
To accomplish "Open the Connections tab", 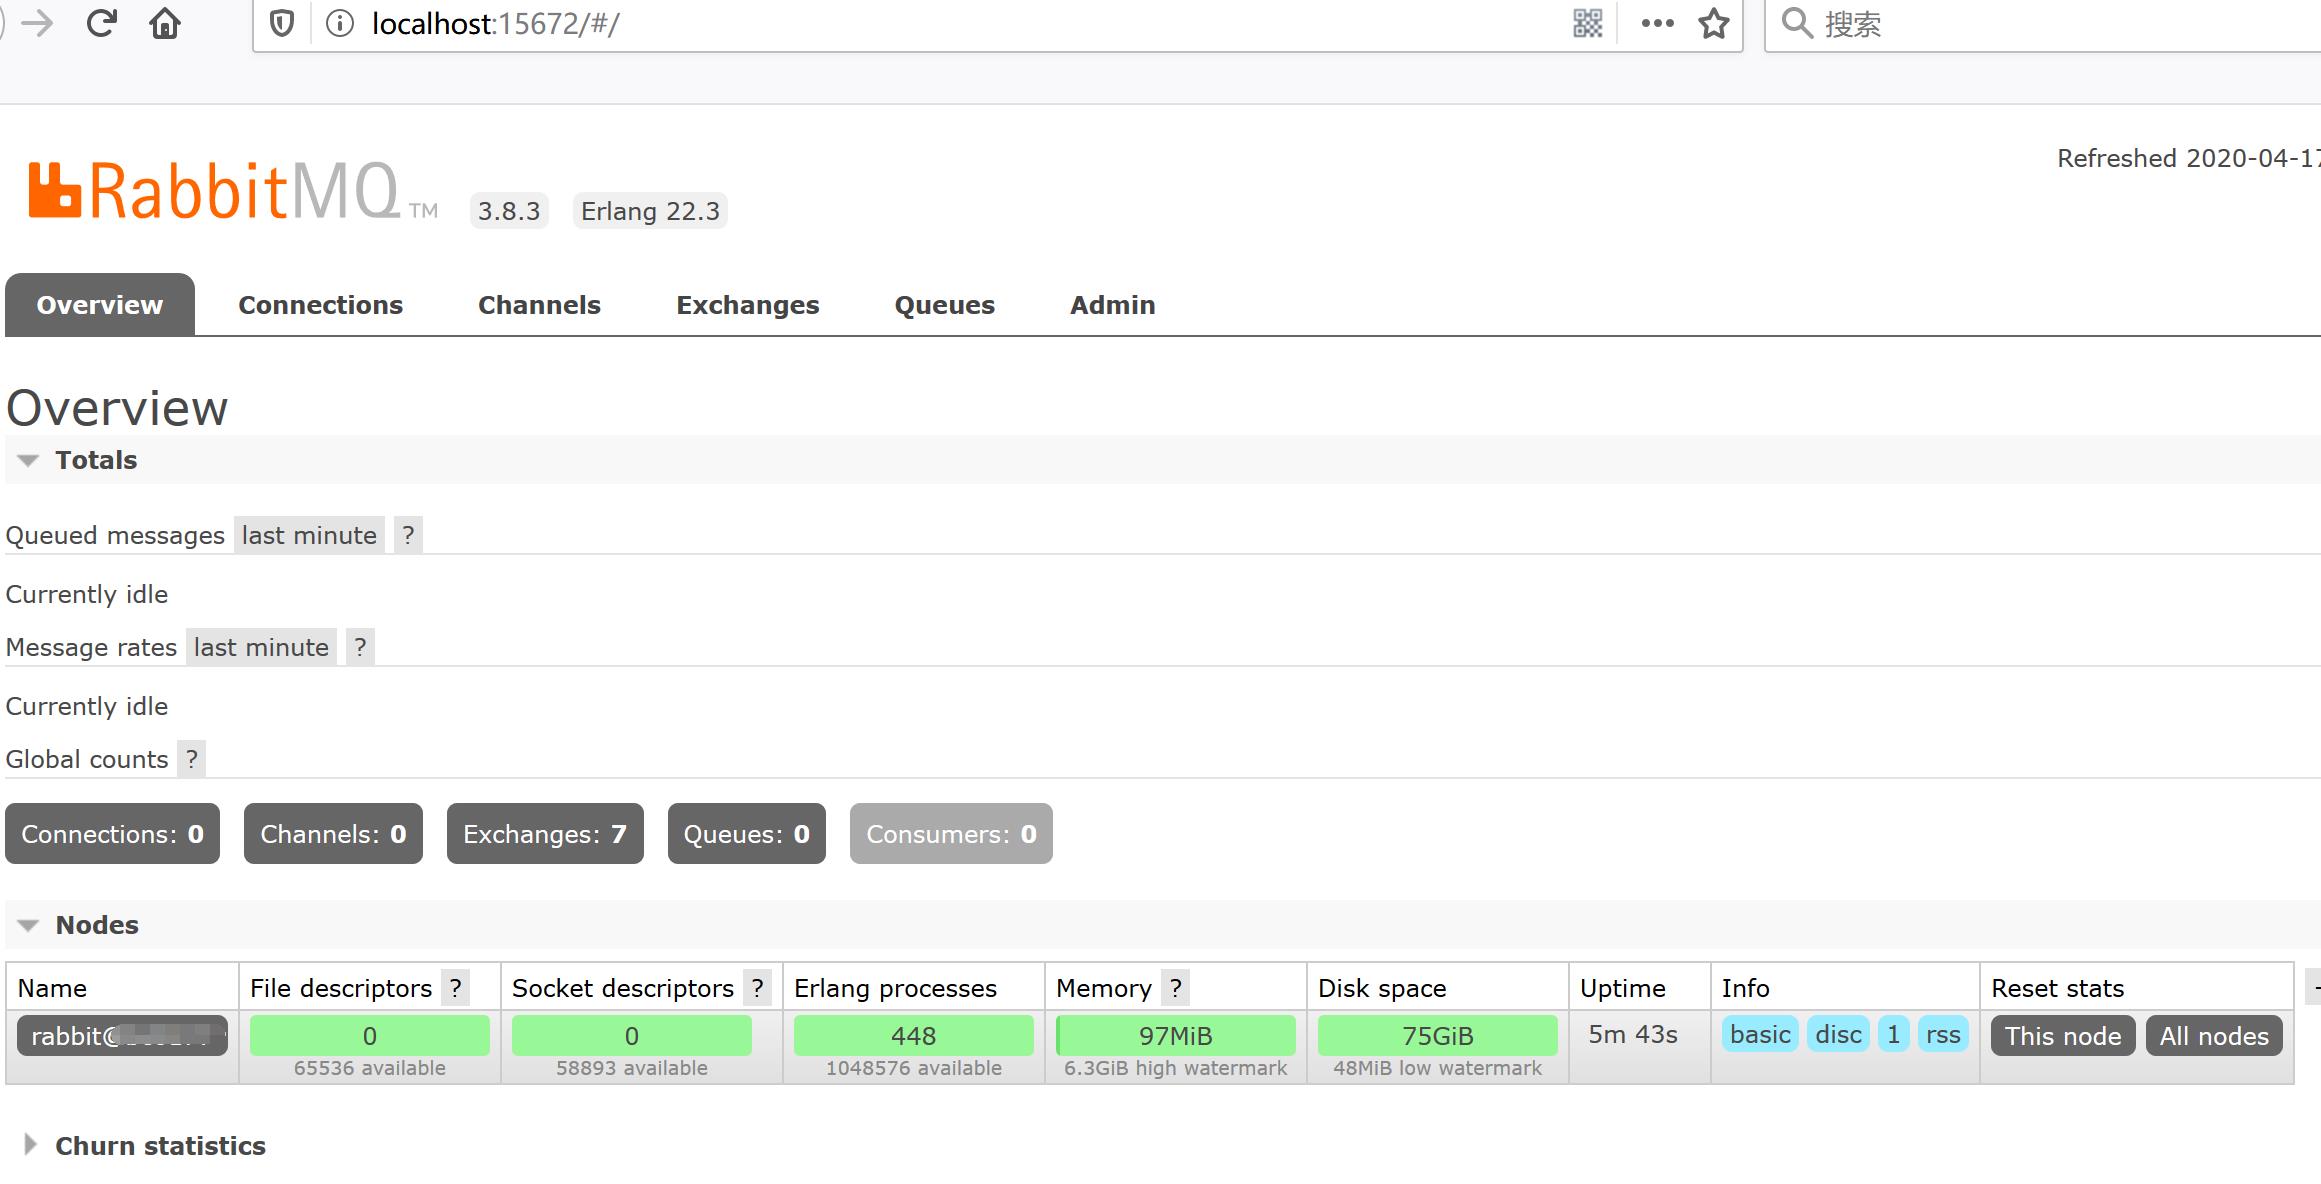I will pos(320,305).
